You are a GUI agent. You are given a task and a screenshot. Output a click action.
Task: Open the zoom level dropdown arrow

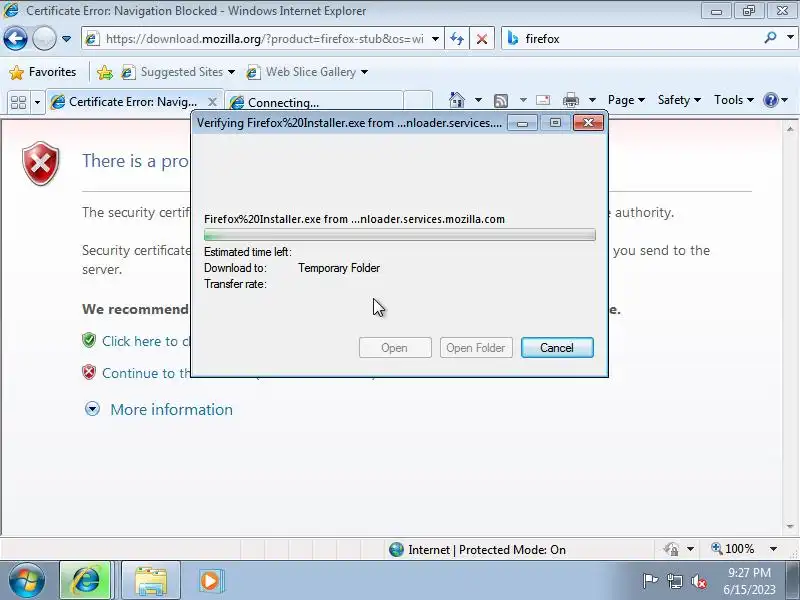pos(773,549)
